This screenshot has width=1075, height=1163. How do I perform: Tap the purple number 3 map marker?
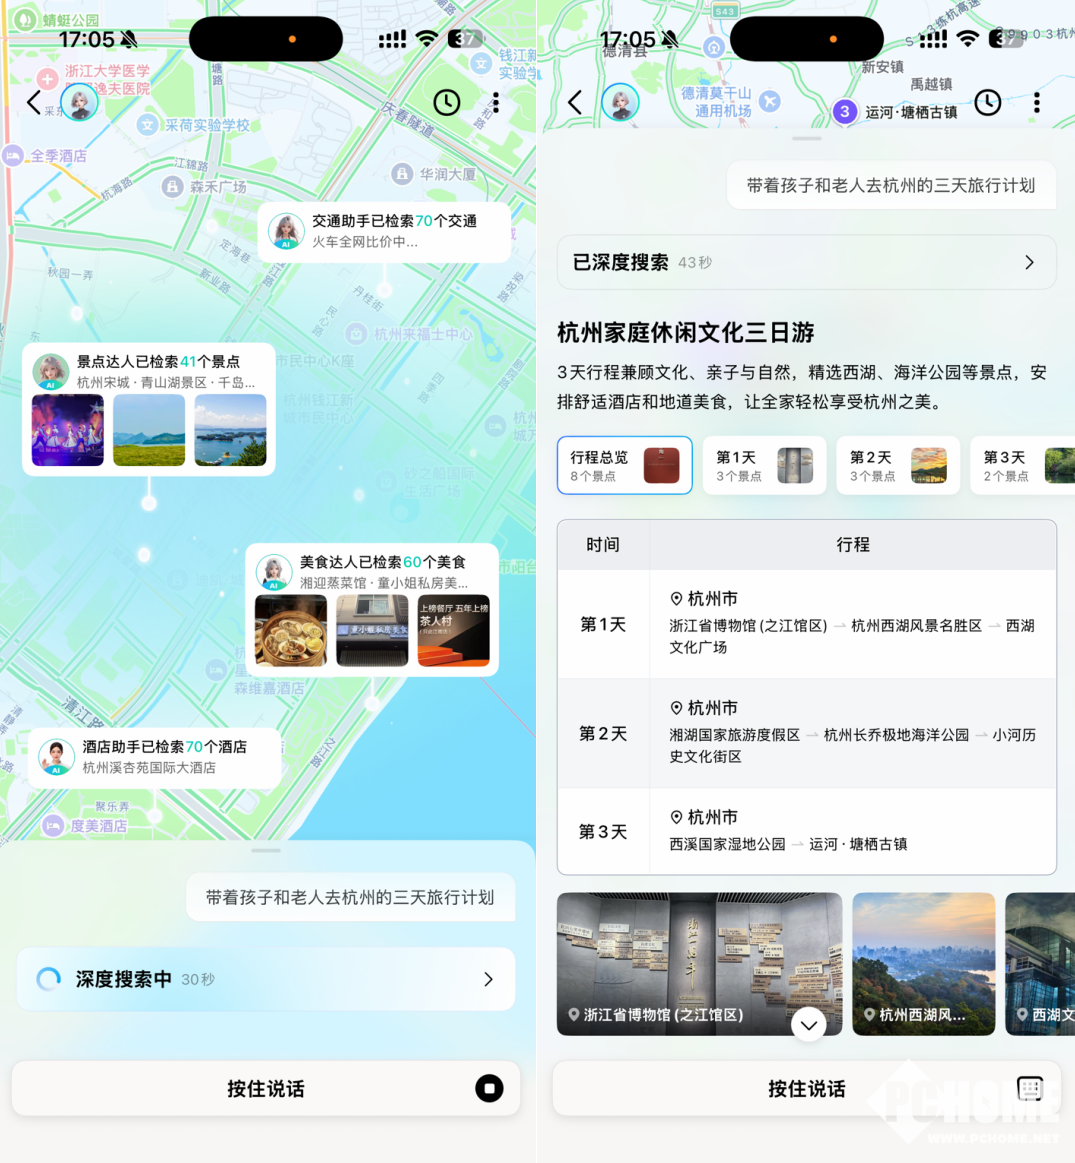click(845, 111)
